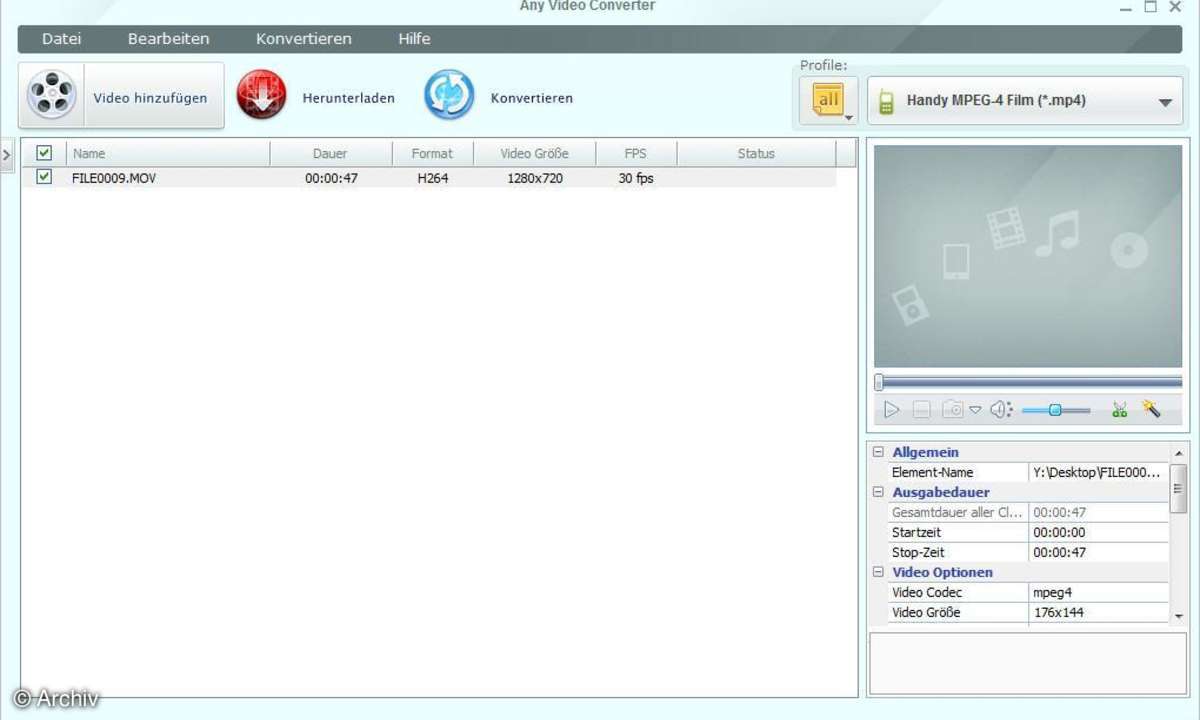Screen dimensions: 1200x720
Task: Mute audio with the speaker icon
Action: tap(1001, 410)
